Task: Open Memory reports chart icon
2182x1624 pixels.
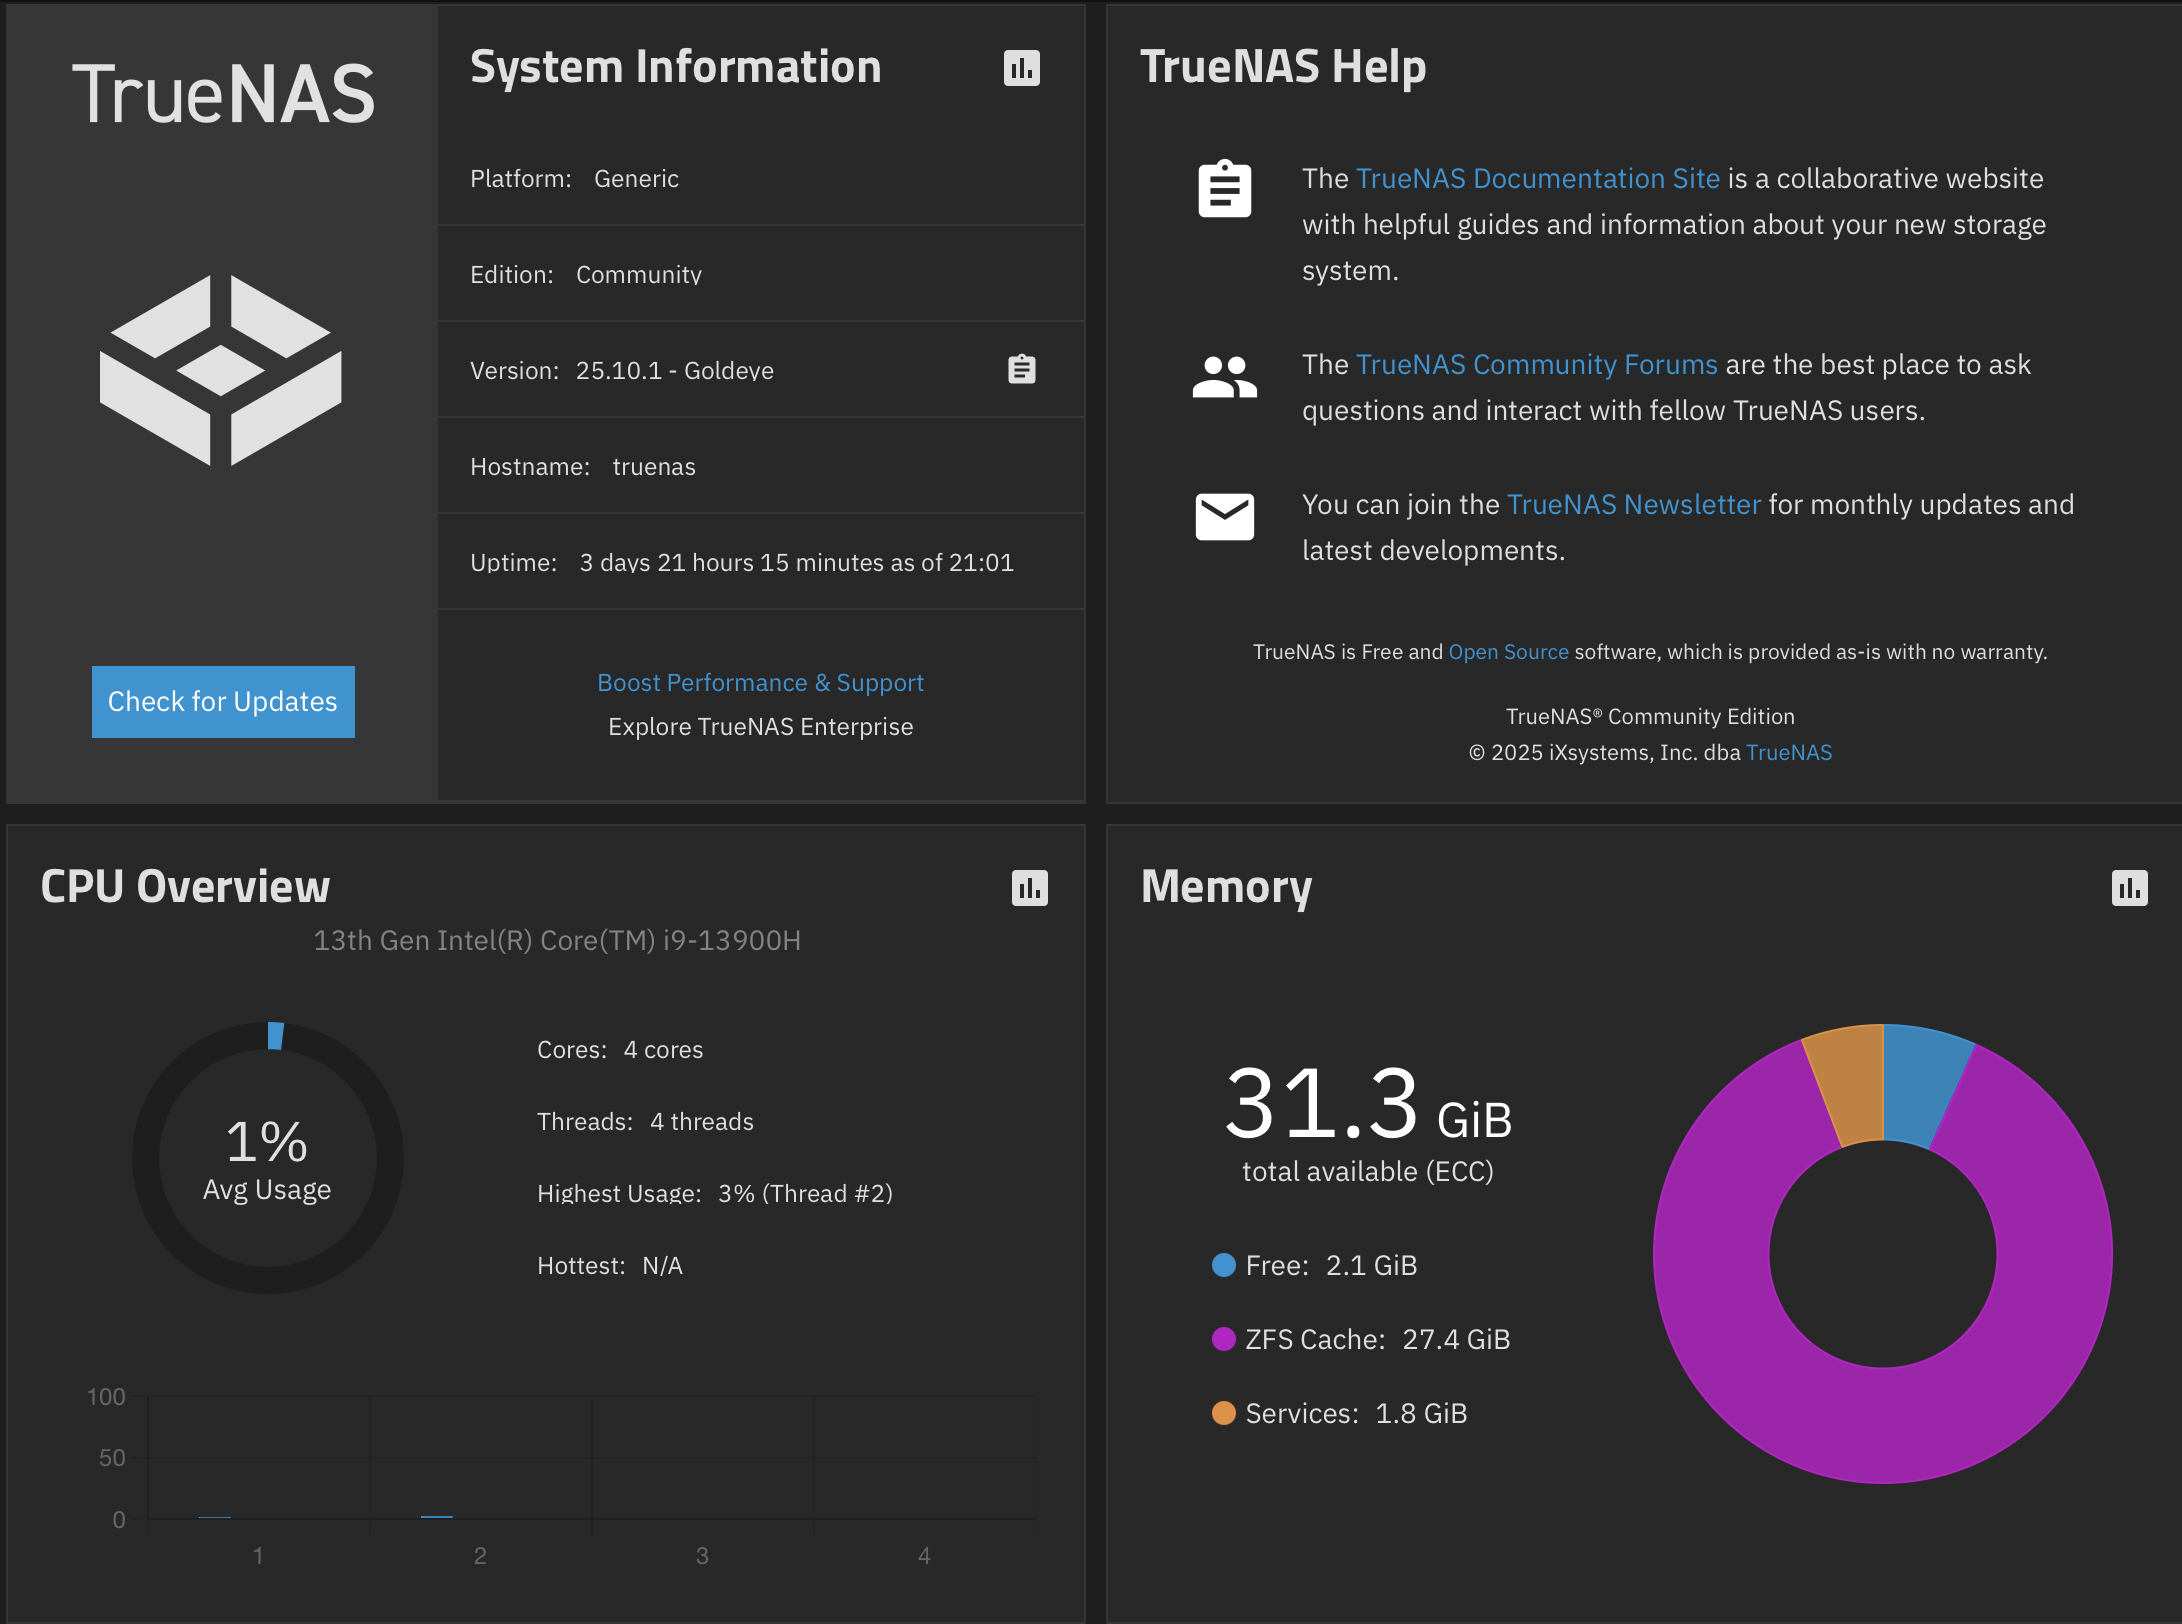Action: click(2129, 888)
